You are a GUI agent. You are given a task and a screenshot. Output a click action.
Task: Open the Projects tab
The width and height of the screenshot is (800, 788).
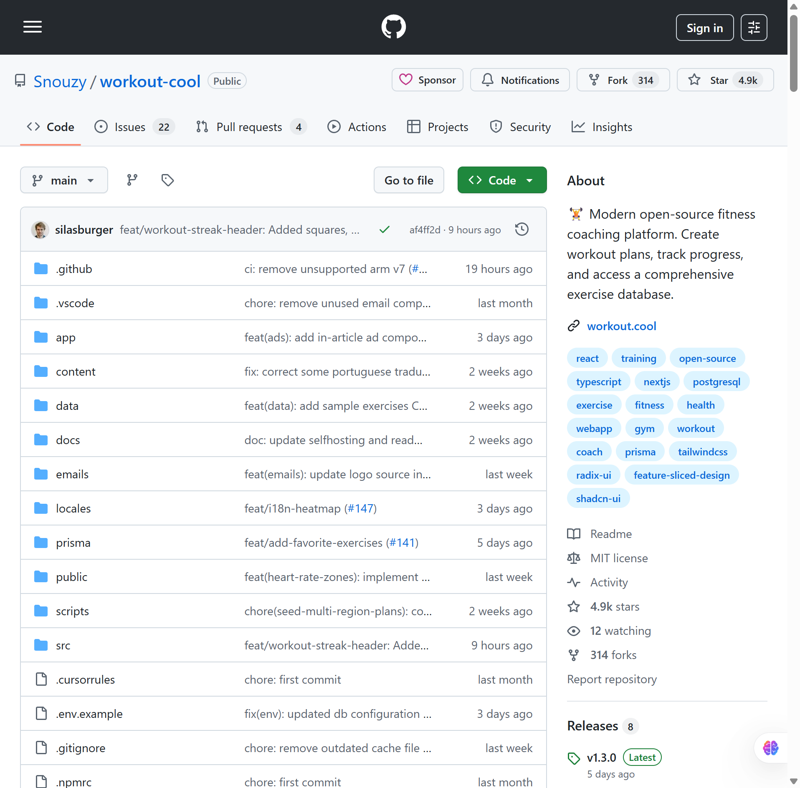(438, 127)
